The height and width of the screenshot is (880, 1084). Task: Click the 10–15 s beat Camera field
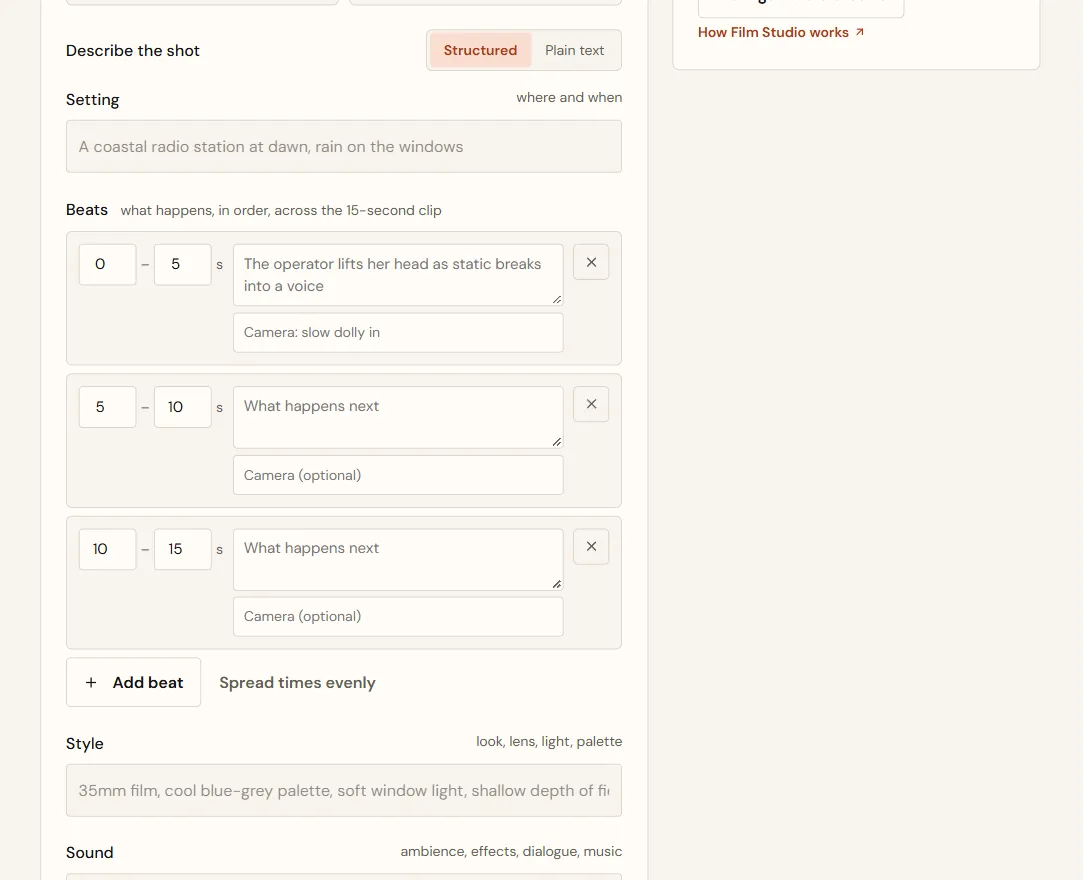(x=398, y=617)
